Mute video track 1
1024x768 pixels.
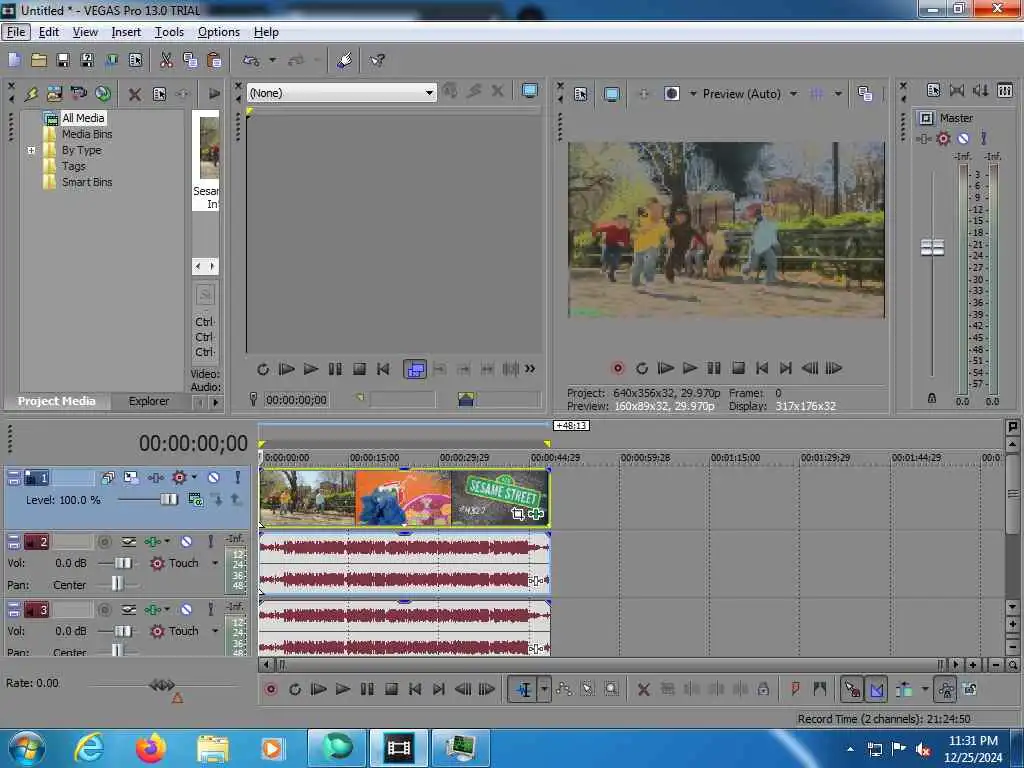pos(213,477)
